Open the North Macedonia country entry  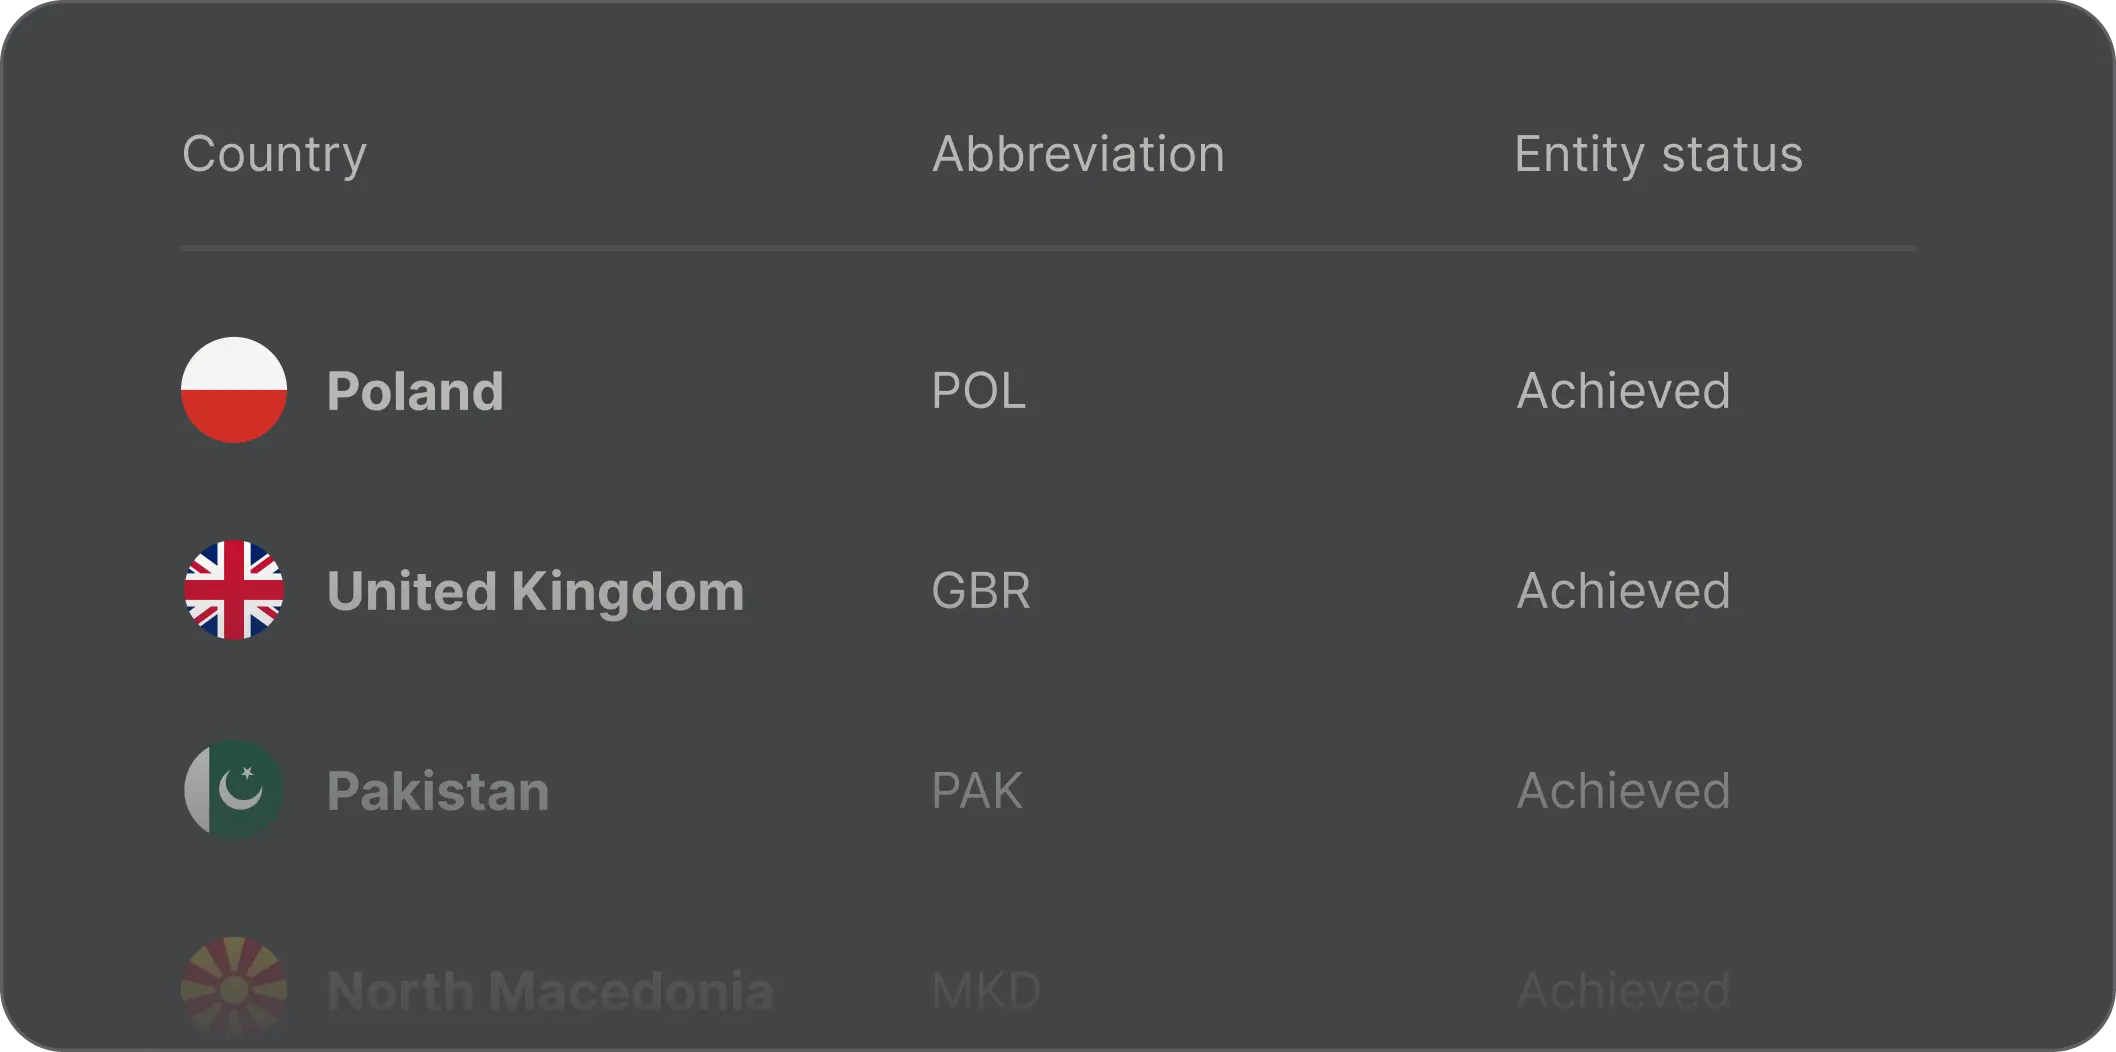[550, 991]
